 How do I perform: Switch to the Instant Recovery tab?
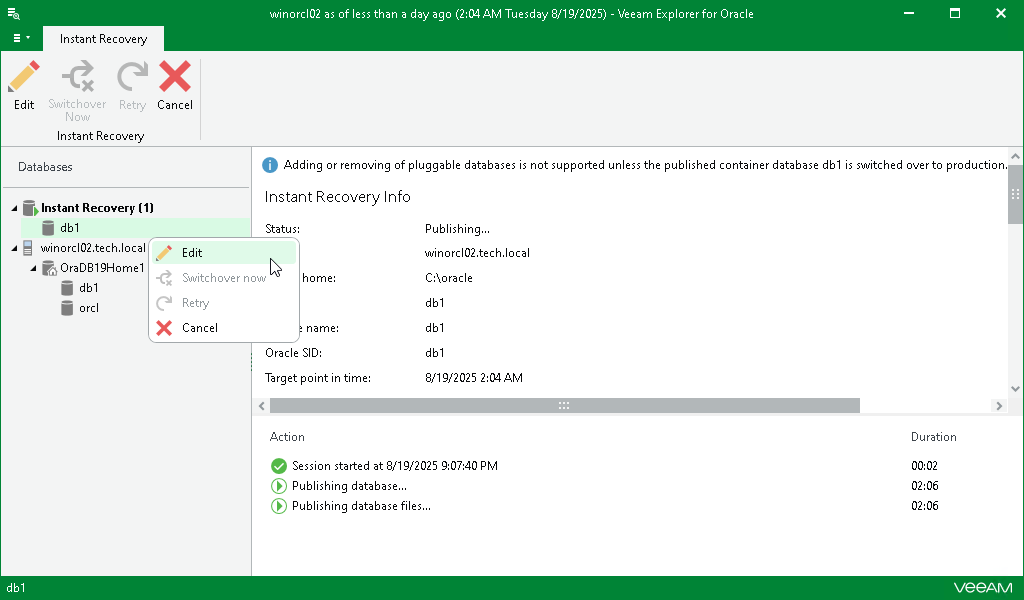click(x=103, y=38)
